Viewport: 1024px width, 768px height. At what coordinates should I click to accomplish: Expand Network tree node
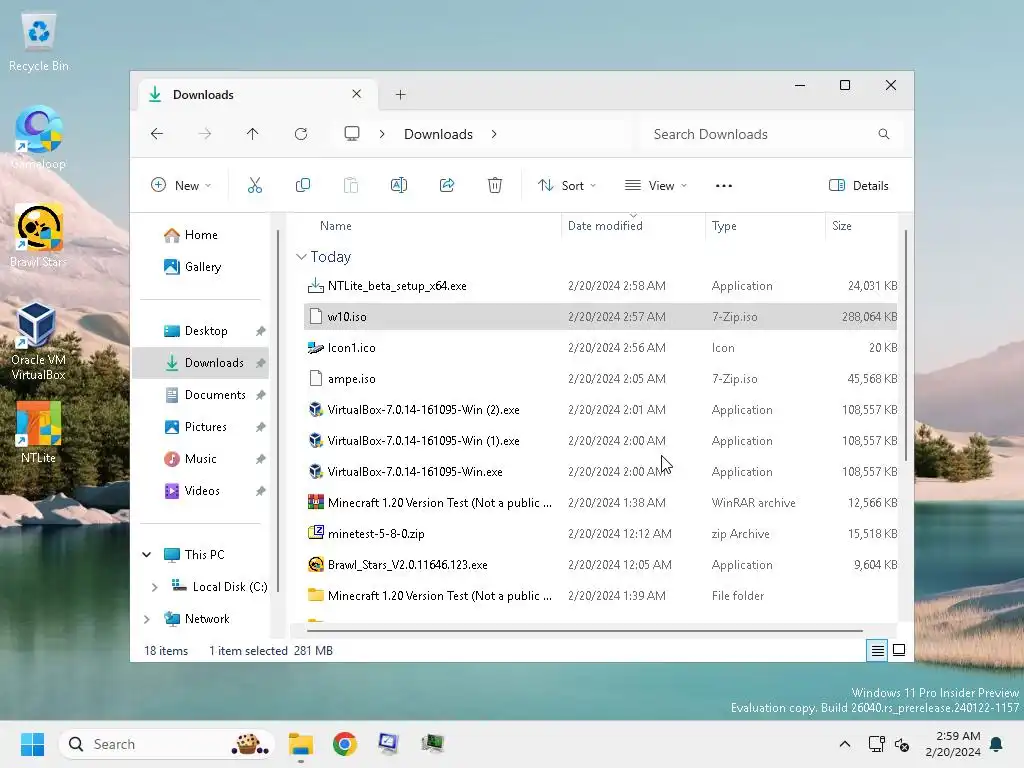[x=147, y=618]
